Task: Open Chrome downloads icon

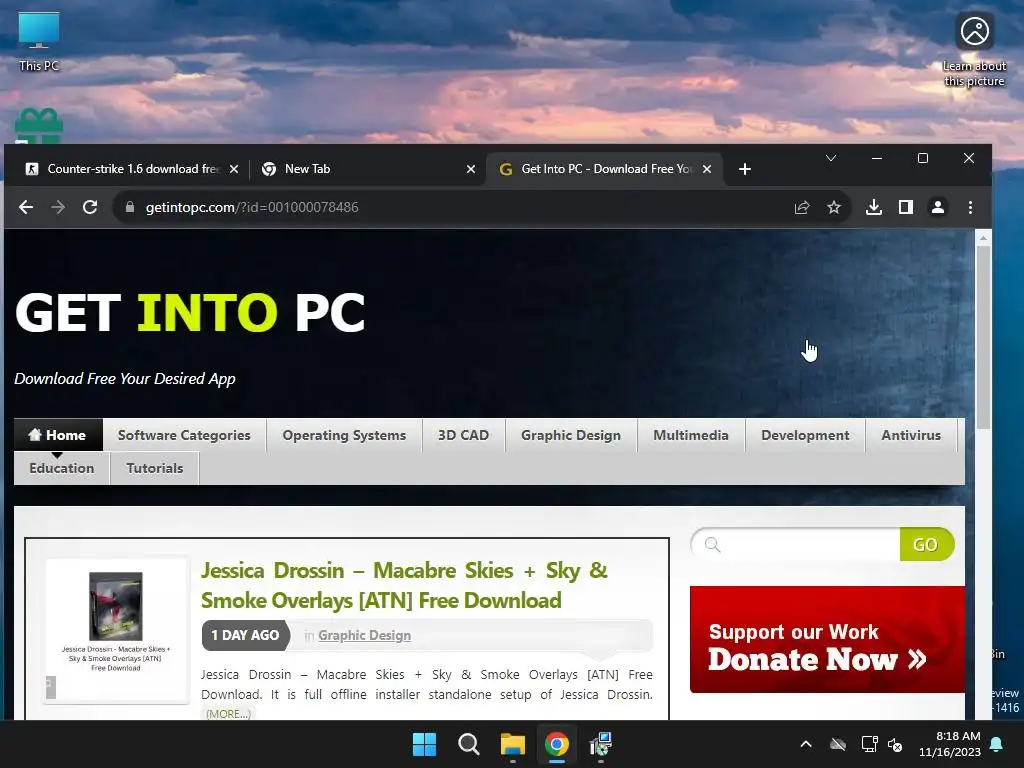Action: [874, 208]
